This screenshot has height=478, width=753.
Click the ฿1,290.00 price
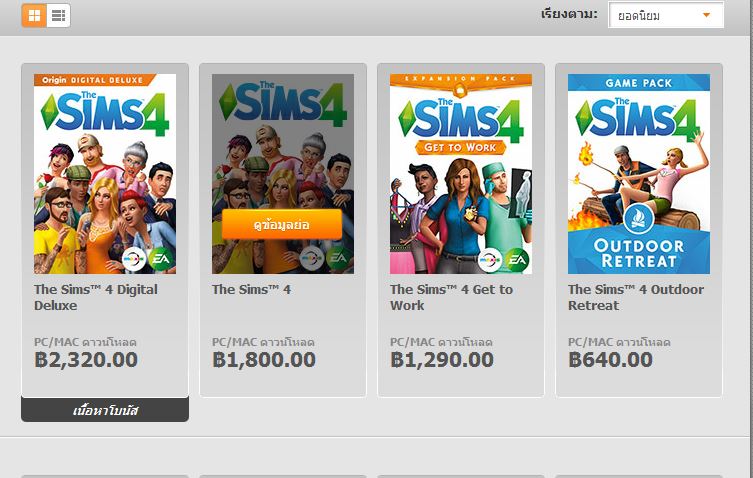click(x=442, y=360)
